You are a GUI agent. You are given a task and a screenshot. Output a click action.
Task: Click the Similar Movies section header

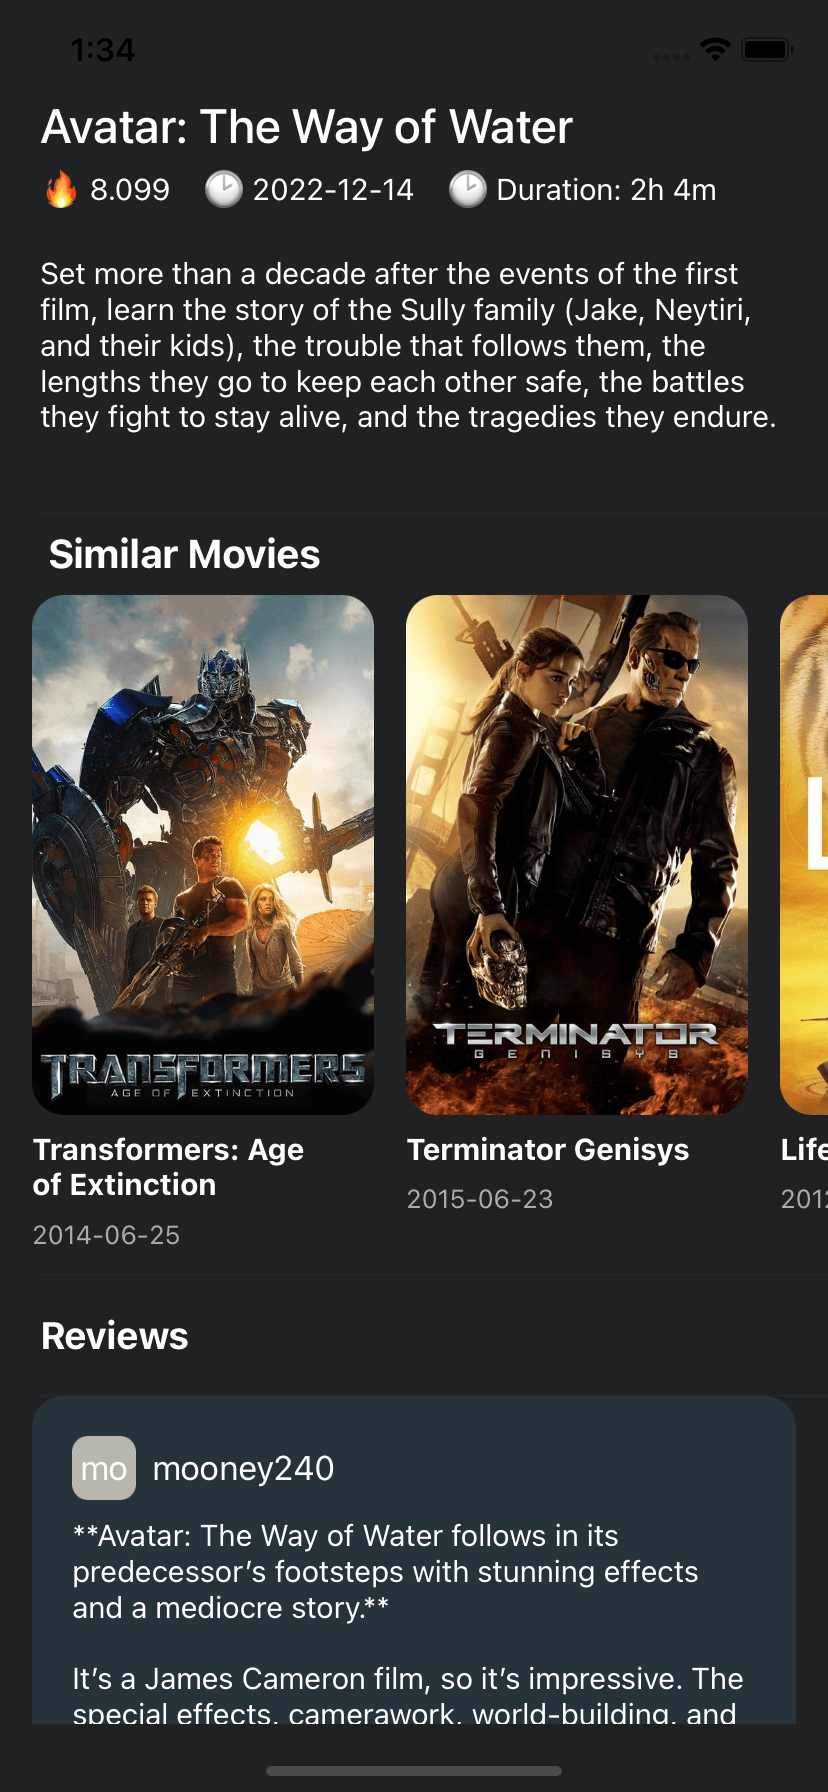coord(184,554)
